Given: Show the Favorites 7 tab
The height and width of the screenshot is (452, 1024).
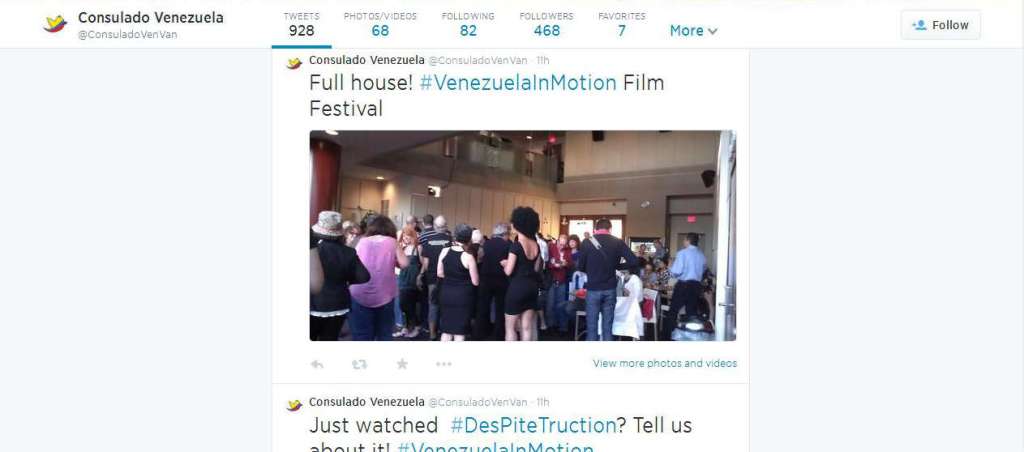Looking at the screenshot, I should (x=622, y=24).
